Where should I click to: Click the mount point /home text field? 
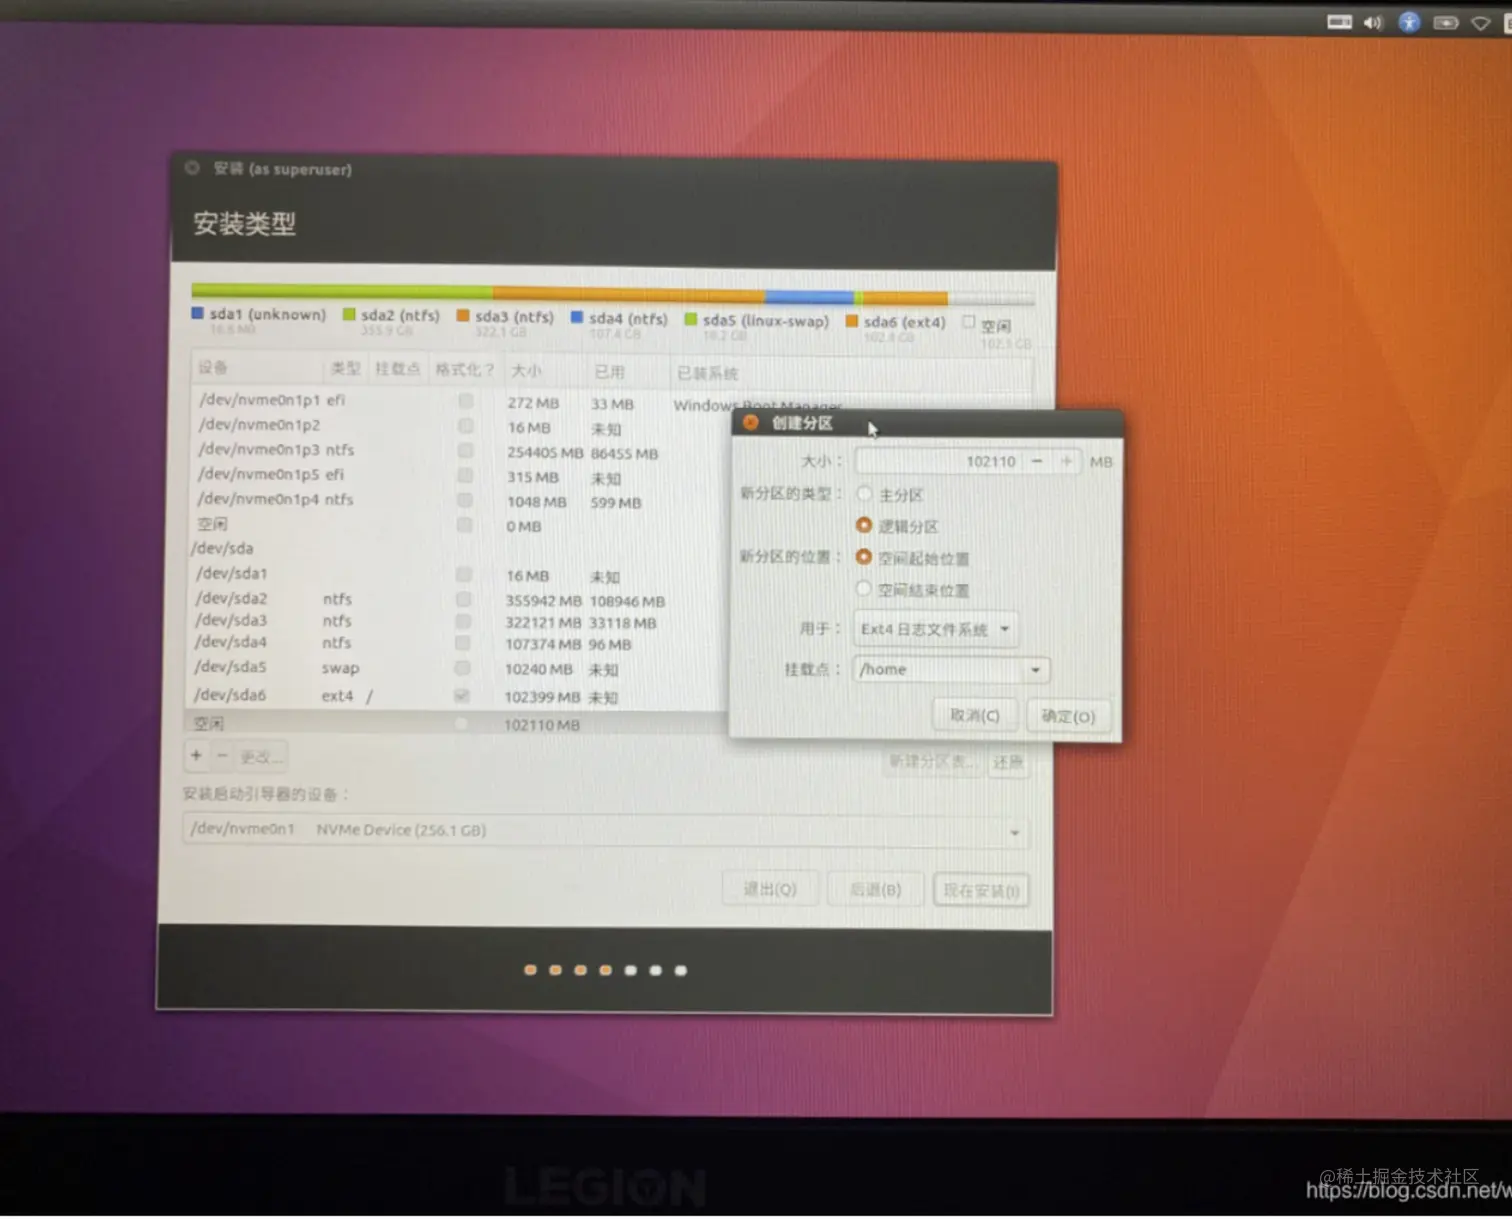pos(938,670)
